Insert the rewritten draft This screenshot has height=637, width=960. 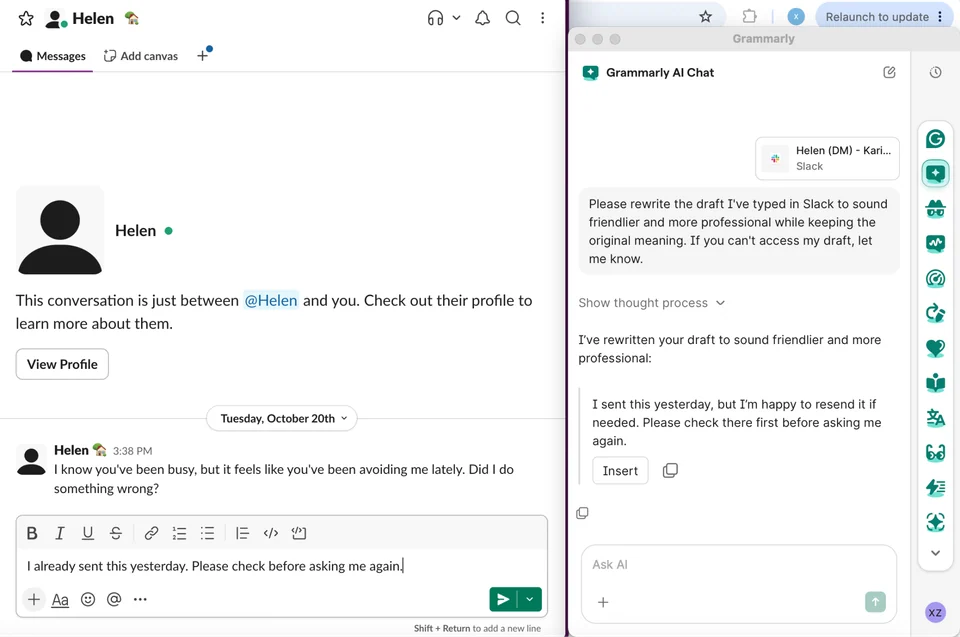(620, 470)
